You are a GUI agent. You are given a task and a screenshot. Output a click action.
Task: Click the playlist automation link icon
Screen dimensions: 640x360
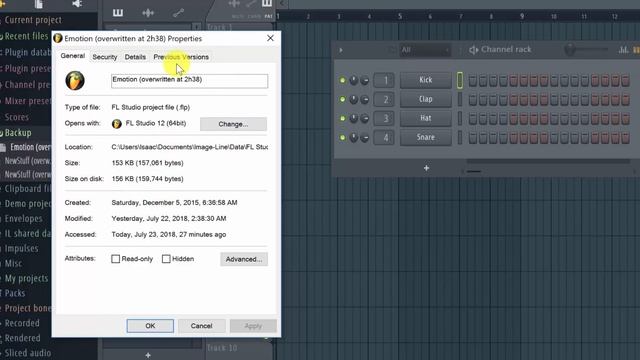(178, 13)
